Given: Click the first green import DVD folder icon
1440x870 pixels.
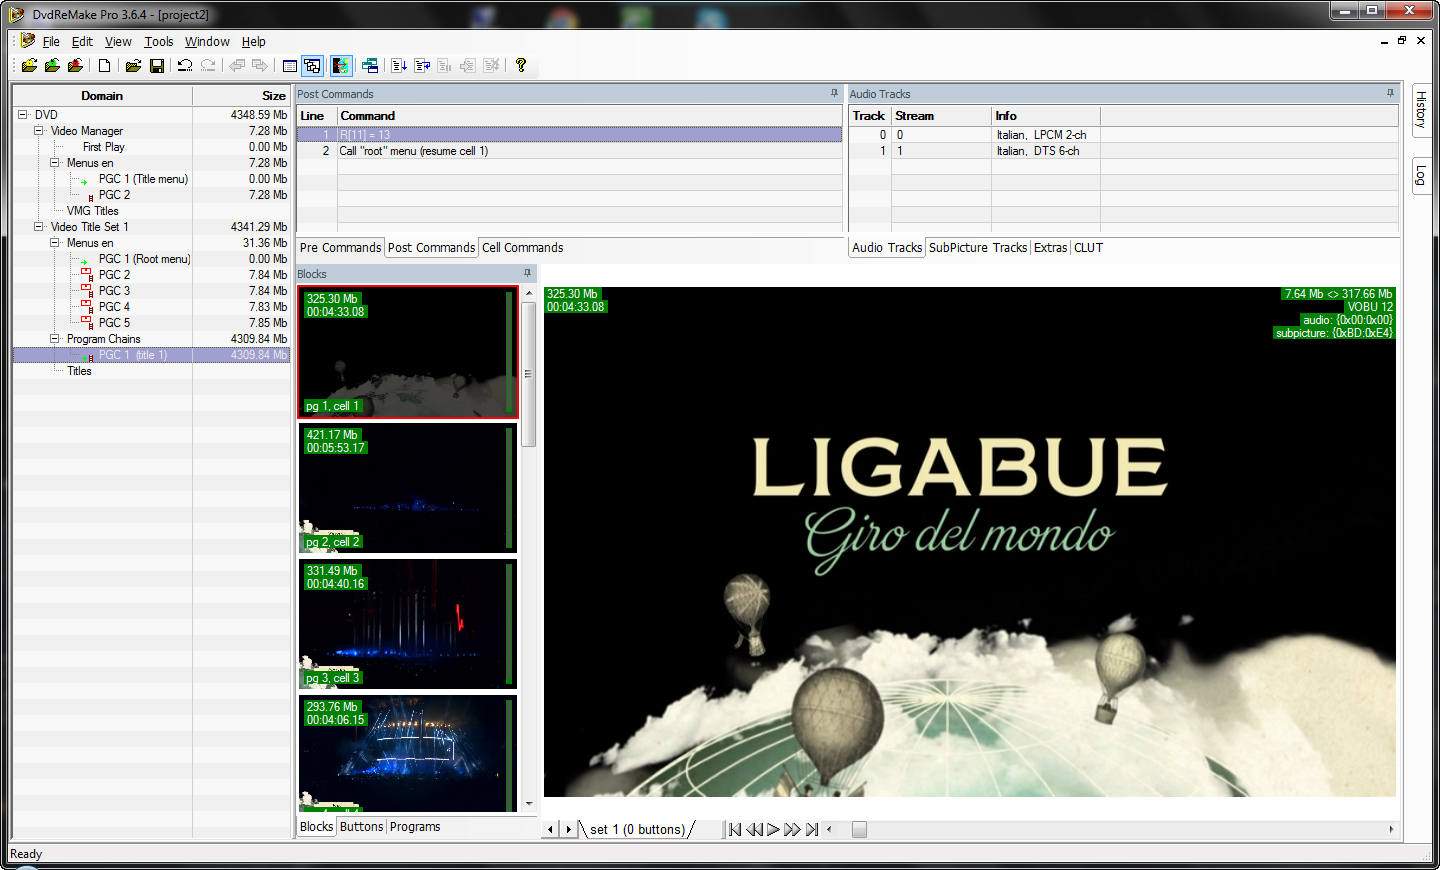Looking at the screenshot, I should coord(29,66).
